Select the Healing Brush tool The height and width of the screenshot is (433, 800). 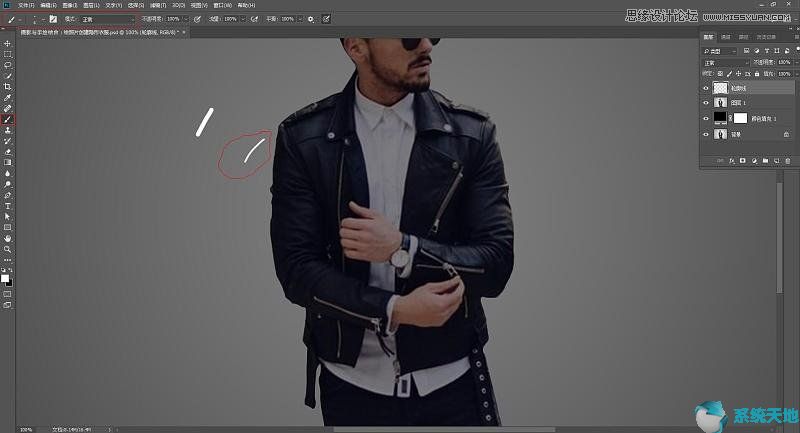(x=7, y=108)
